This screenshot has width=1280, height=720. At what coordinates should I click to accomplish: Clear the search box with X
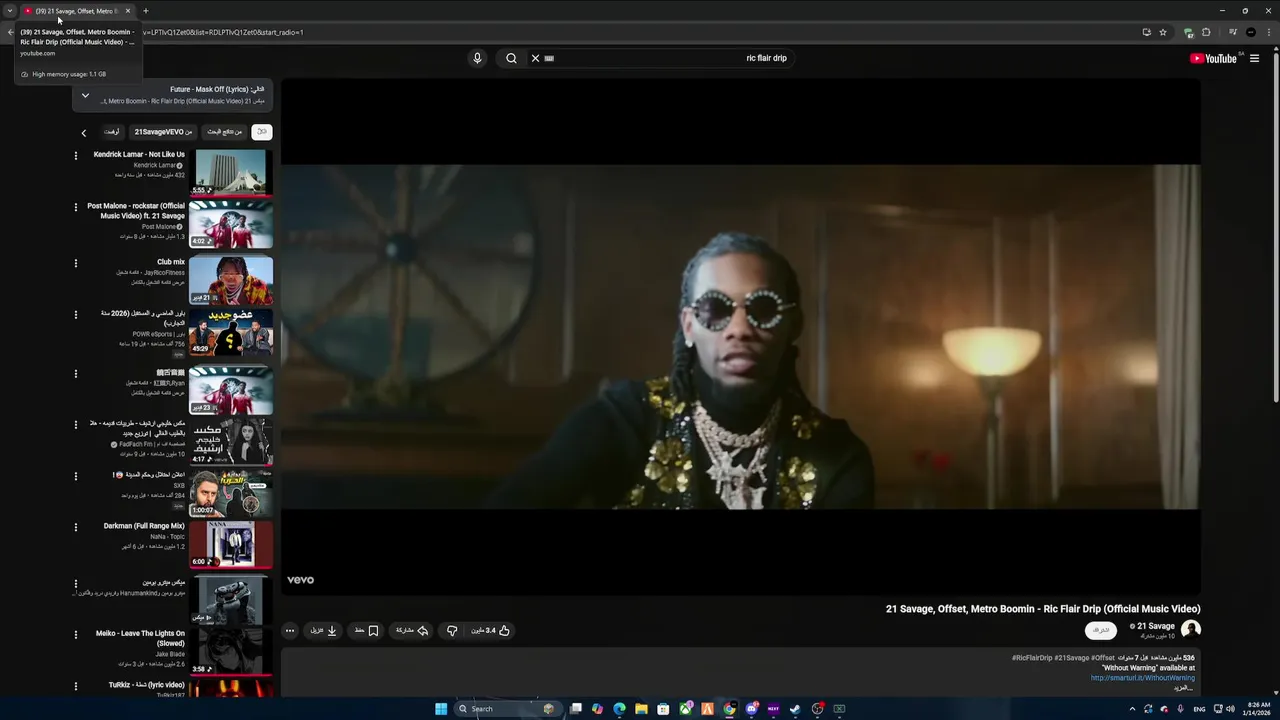(535, 58)
